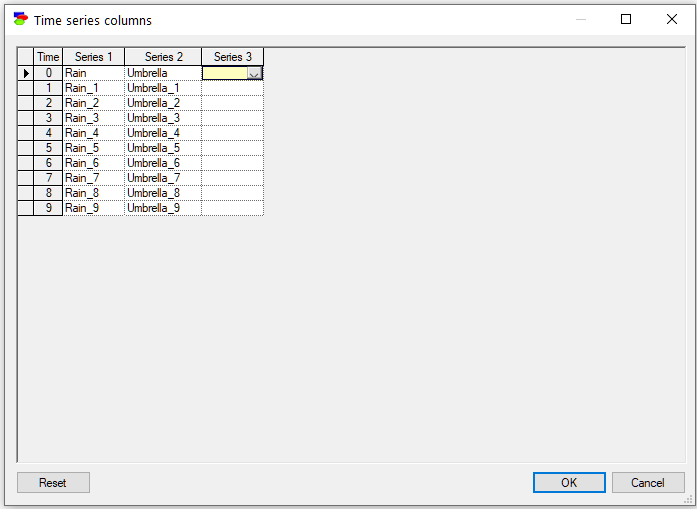Click the Cancel button
Screen dimensions: 697x509
tap(648, 483)
